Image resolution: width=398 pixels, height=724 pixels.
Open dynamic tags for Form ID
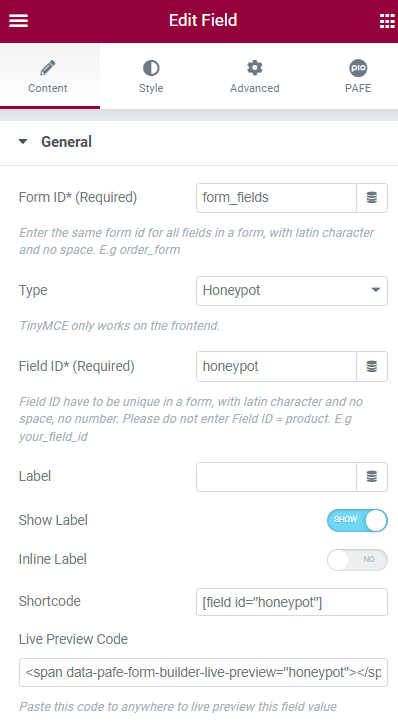(372, 198)
